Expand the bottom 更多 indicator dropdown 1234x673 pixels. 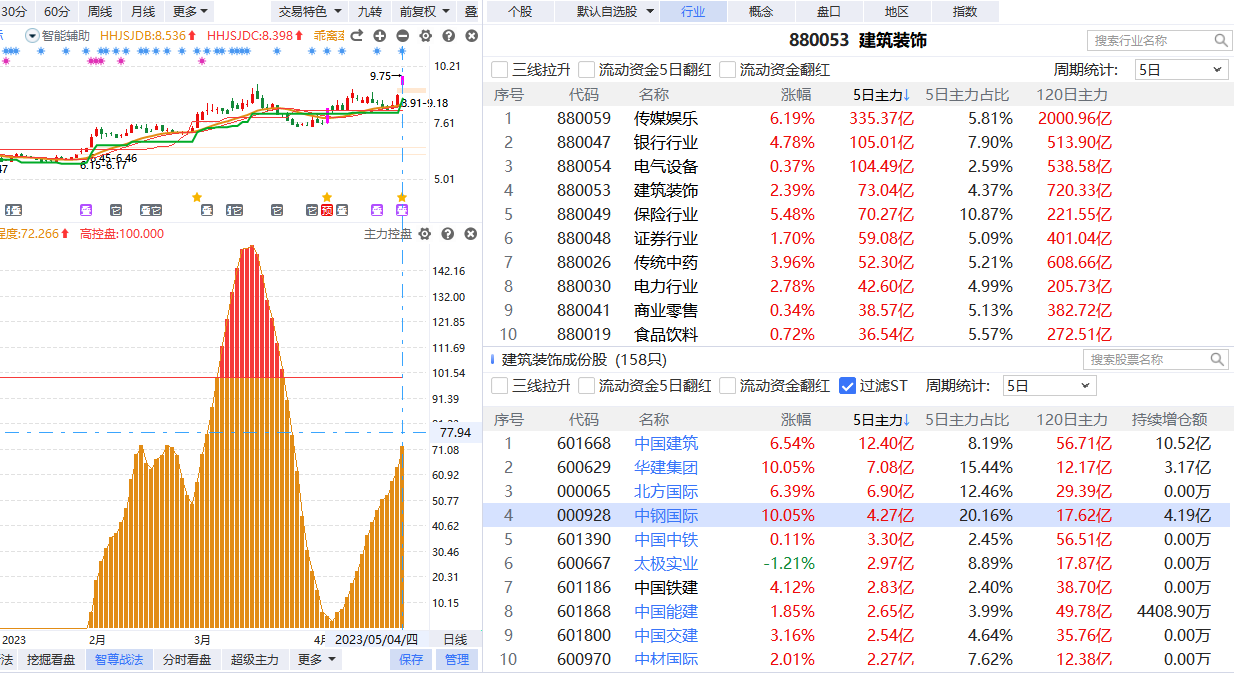tap(316, 660)
